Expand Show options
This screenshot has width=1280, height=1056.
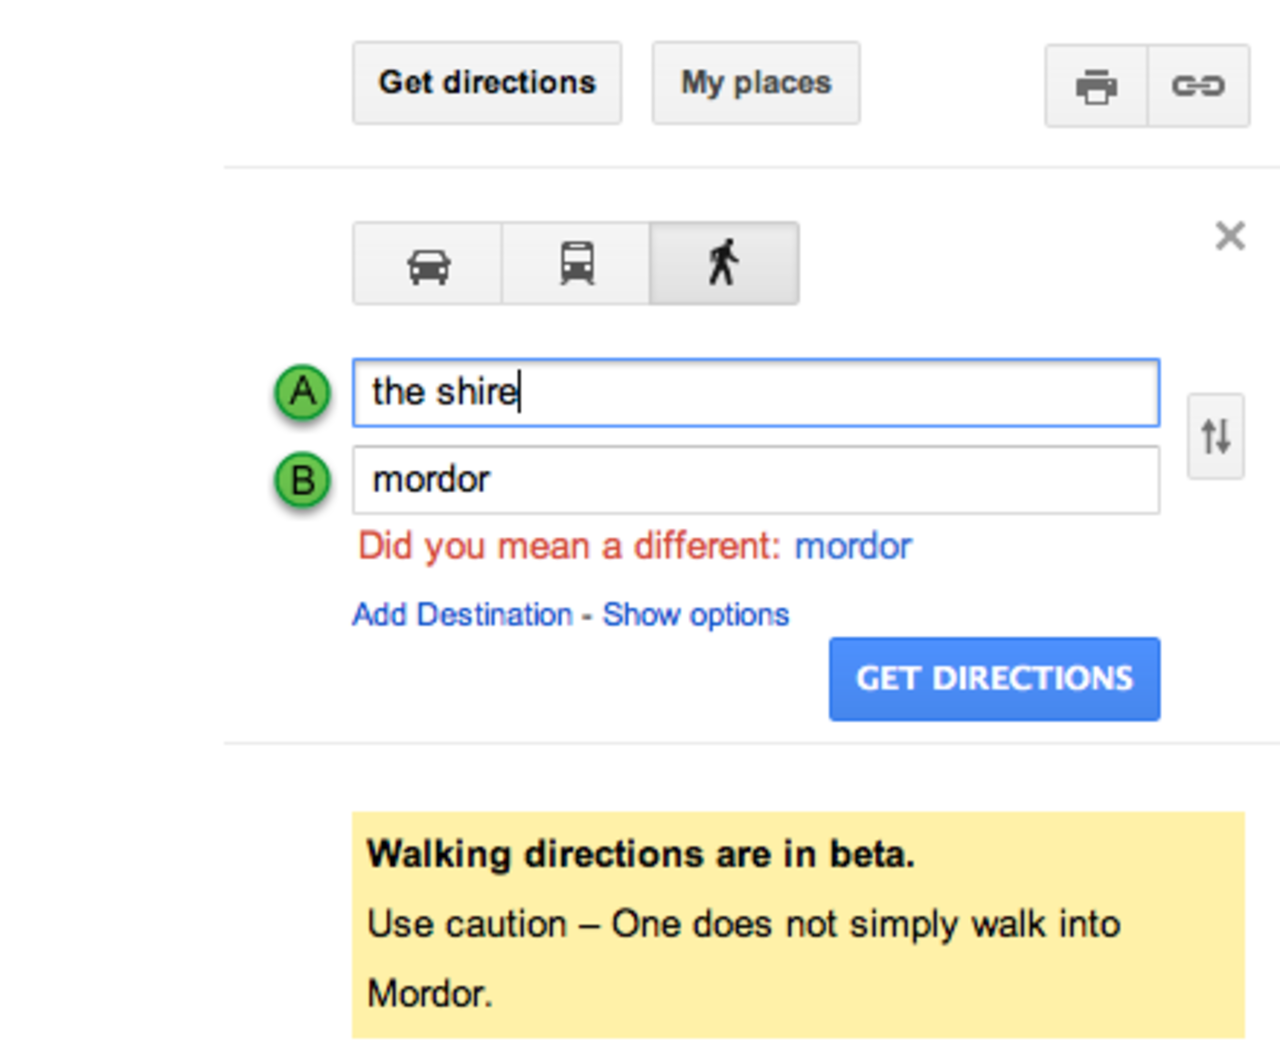click(696, 614)
